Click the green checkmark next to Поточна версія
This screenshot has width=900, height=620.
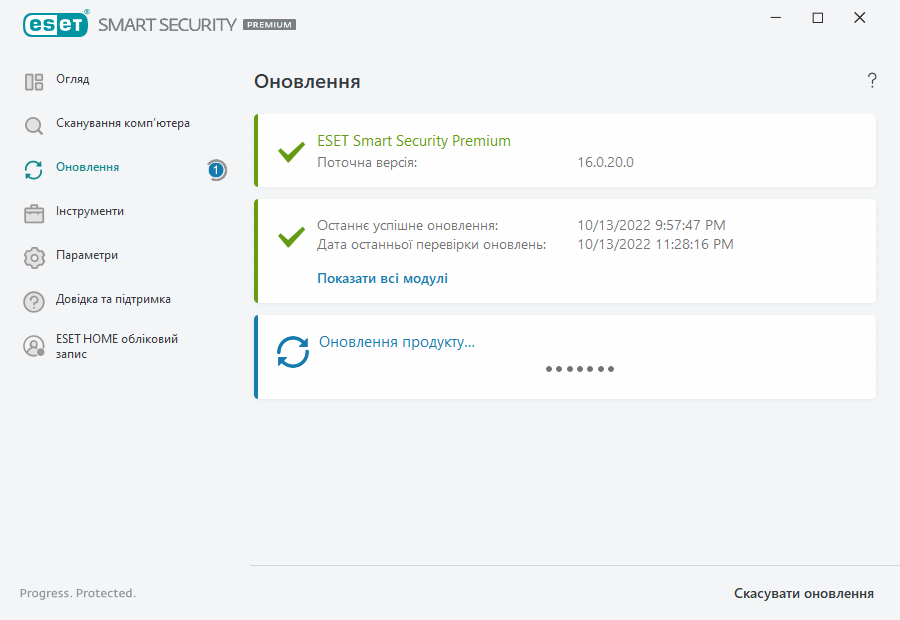tap(291, 152)
